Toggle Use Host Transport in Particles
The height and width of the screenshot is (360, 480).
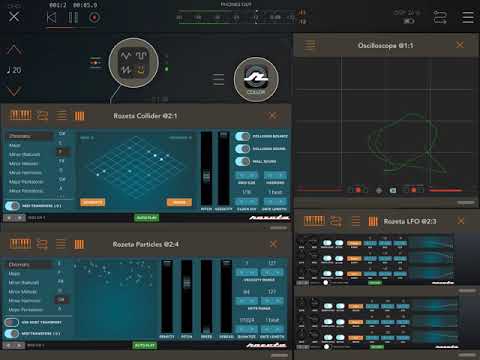point(12,322)
